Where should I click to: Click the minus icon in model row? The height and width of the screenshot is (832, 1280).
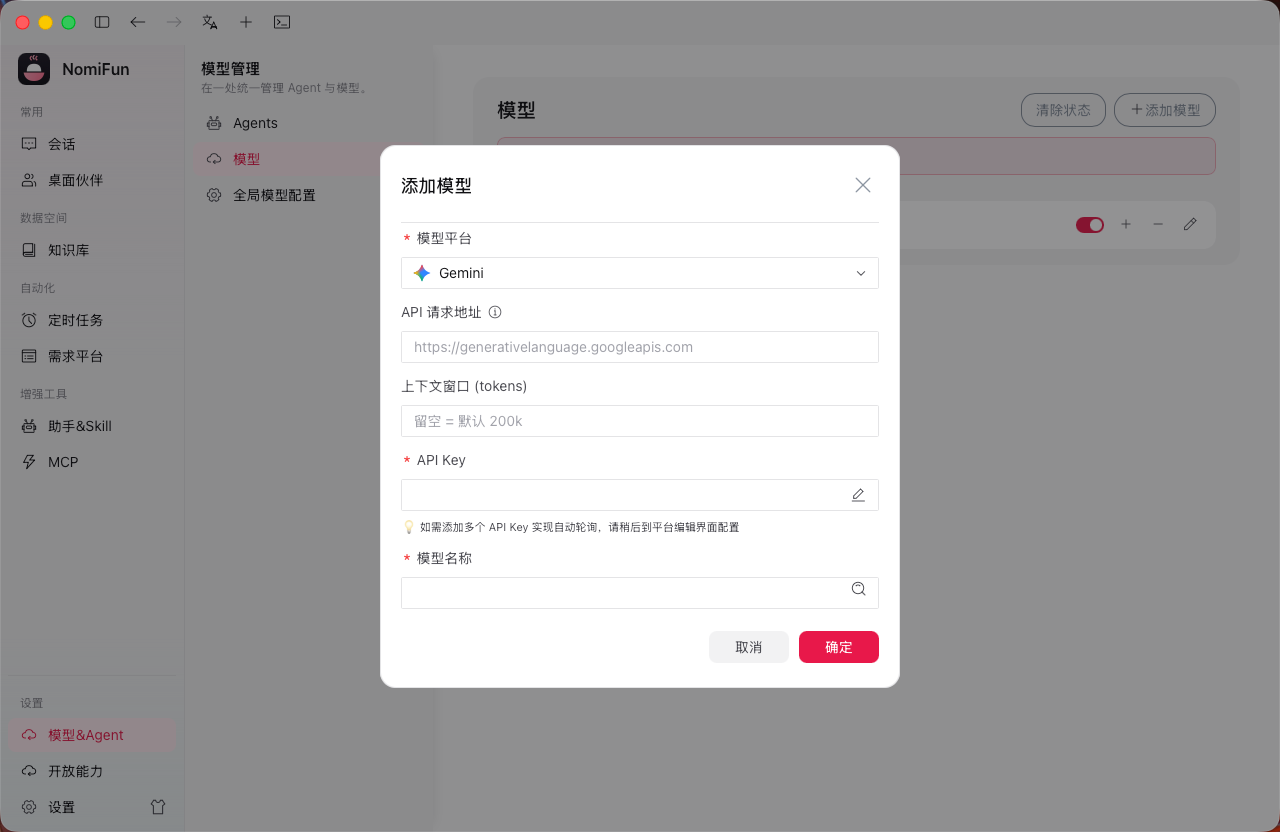click(1158, 225)
